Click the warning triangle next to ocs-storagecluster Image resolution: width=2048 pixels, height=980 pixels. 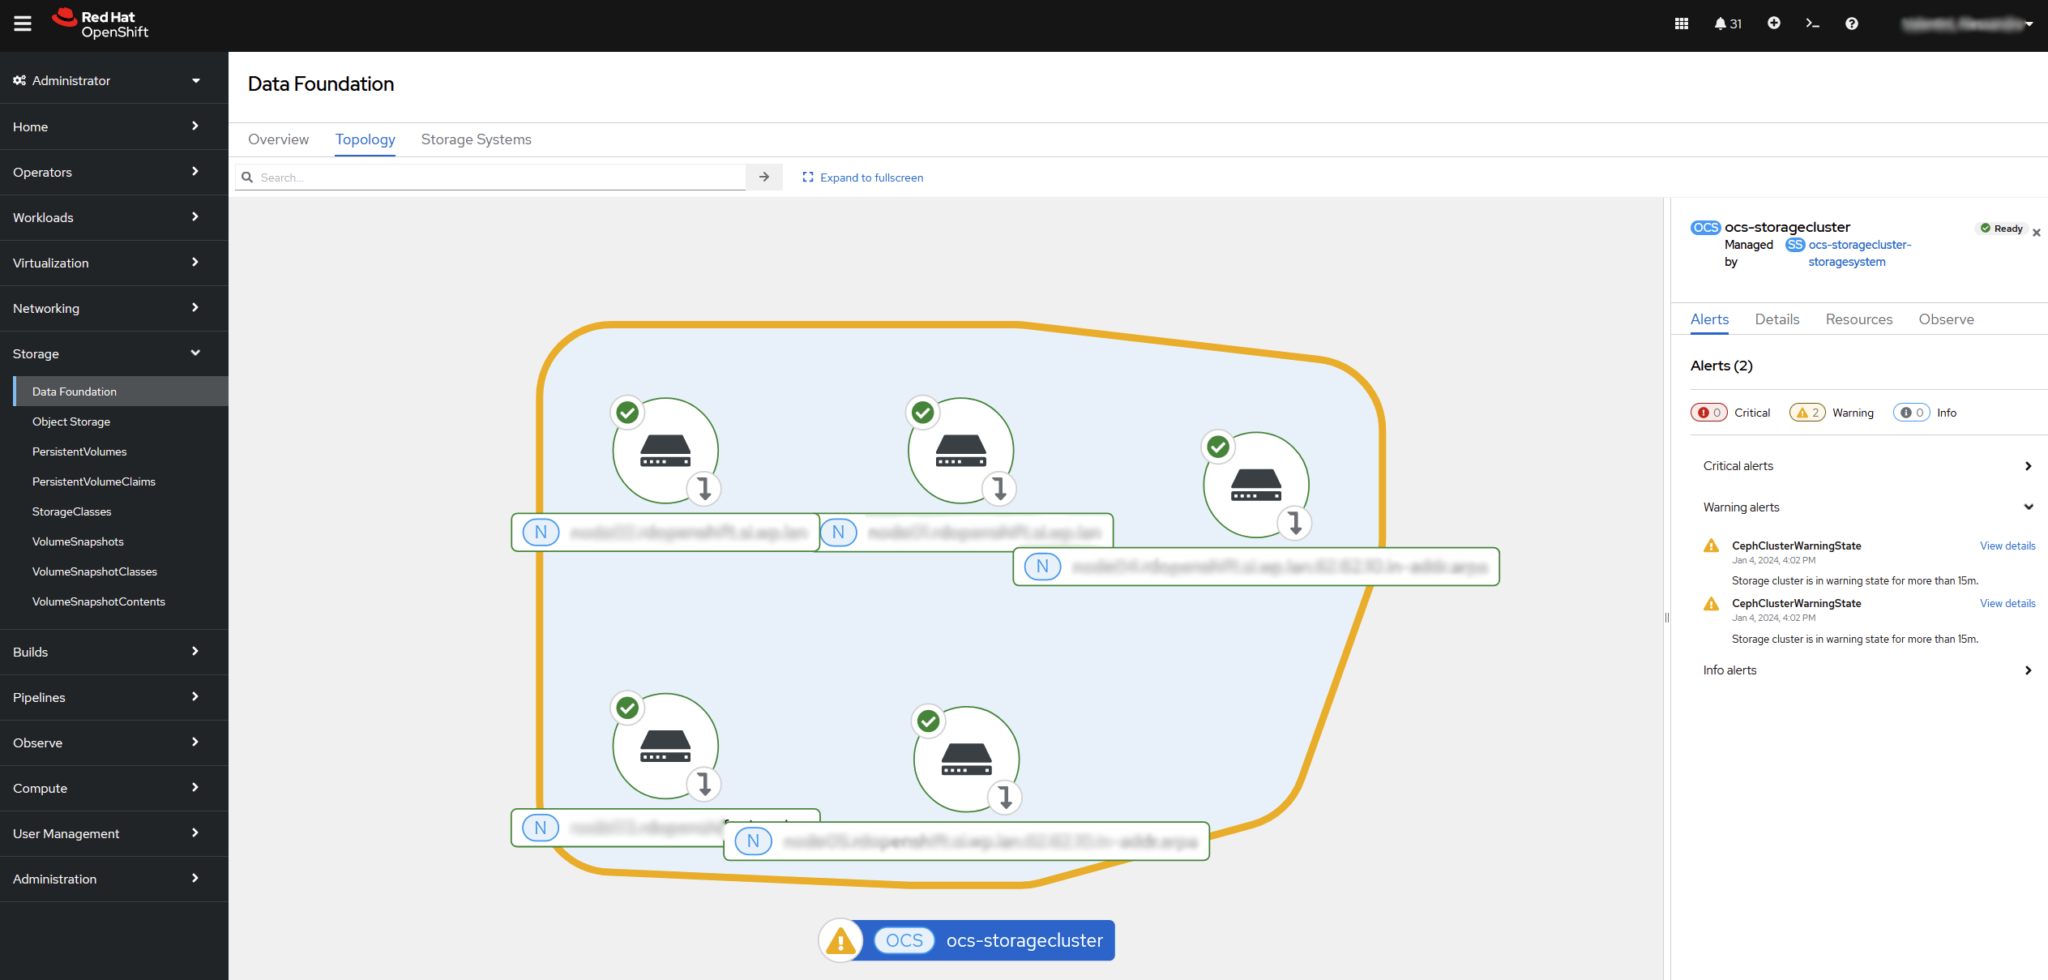[x=840, y=940]
